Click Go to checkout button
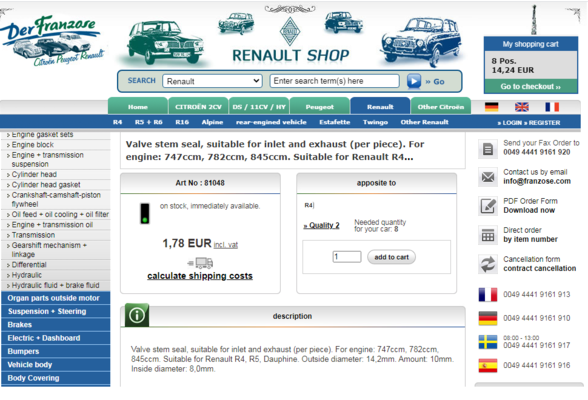The image size is (588, 400). 531,87
